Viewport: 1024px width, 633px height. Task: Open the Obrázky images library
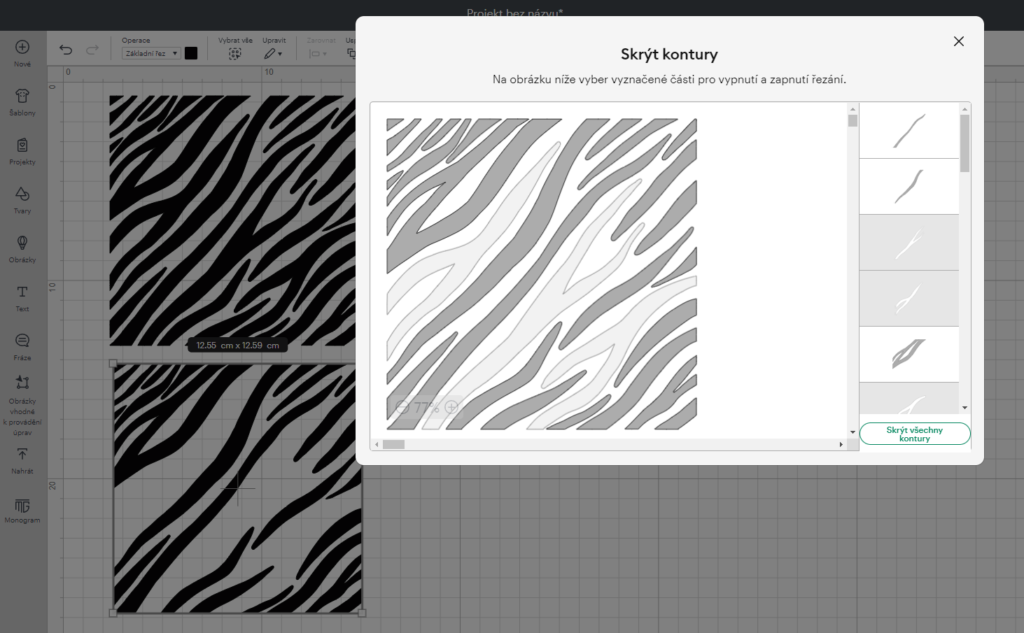(x=22, y=244)
